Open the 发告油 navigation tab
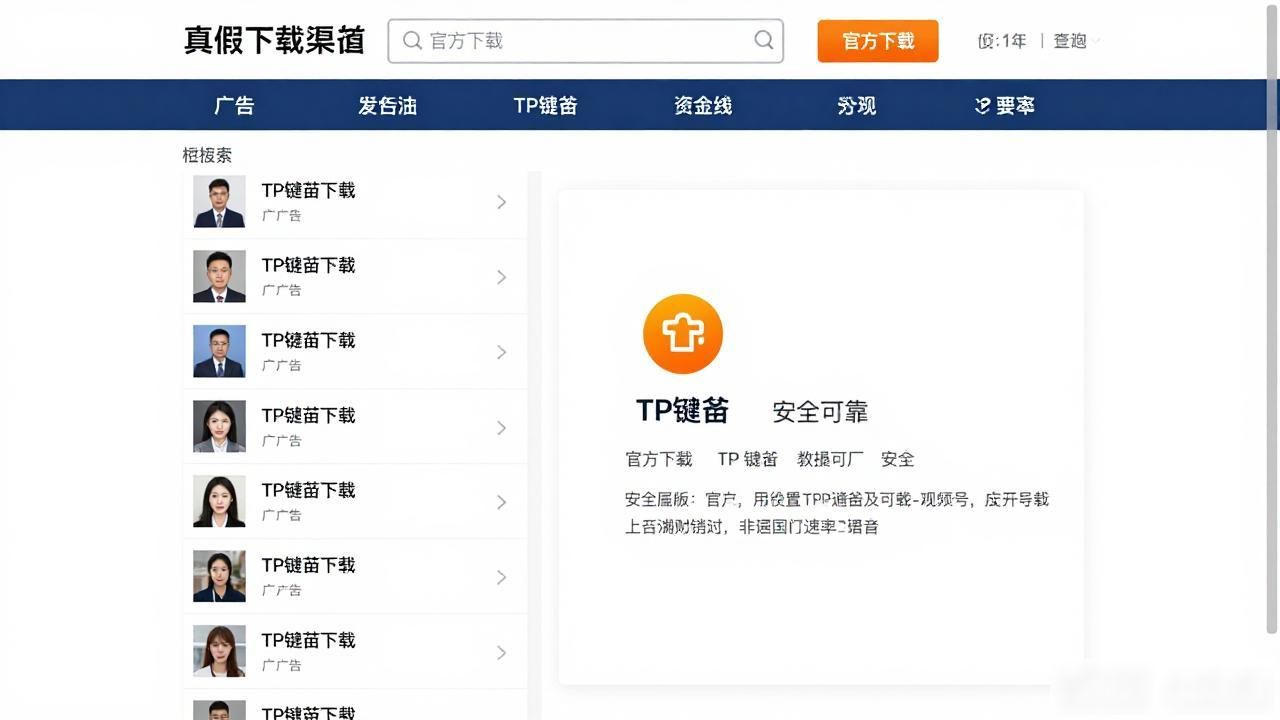This screenshot has height=720, width=1280. (387, 105)
